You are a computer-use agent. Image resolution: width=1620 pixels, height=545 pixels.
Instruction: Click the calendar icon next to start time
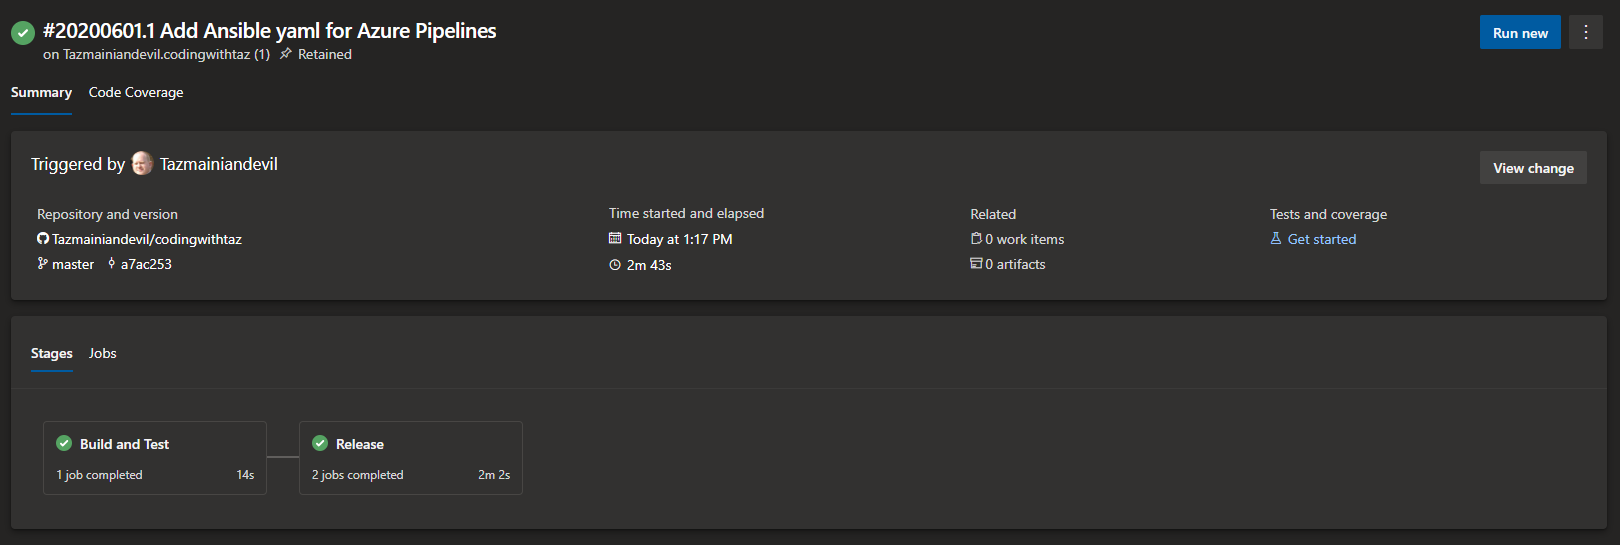615,239
